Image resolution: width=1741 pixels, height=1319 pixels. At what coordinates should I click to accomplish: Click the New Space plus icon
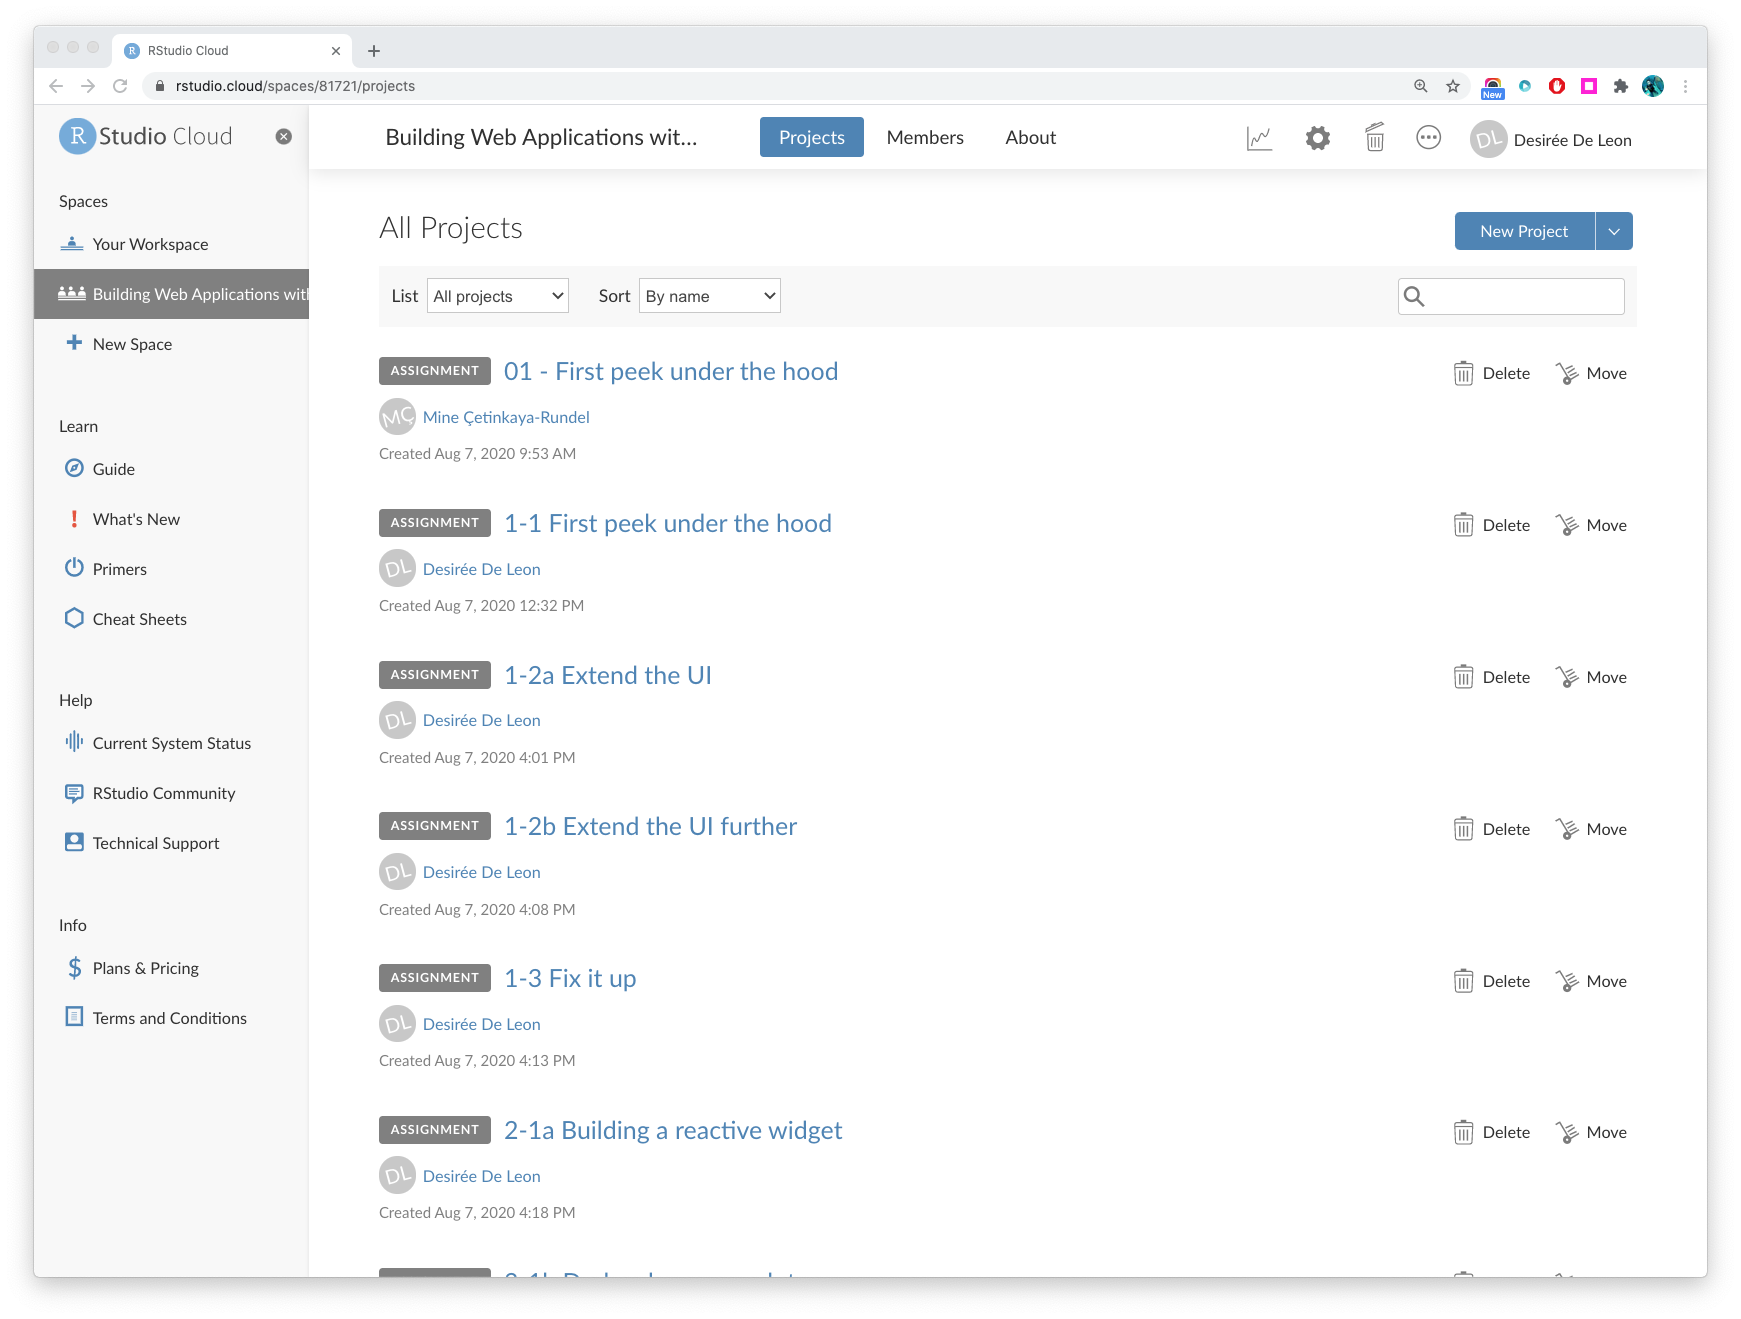coord(74,343)
